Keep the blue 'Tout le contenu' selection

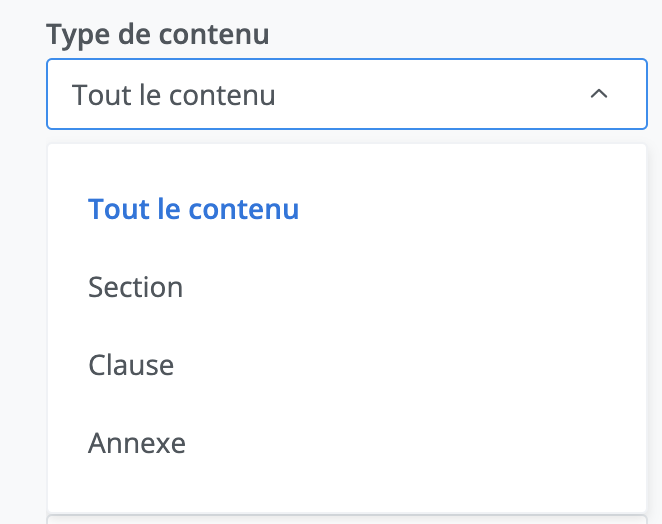[x=193, y=209]
